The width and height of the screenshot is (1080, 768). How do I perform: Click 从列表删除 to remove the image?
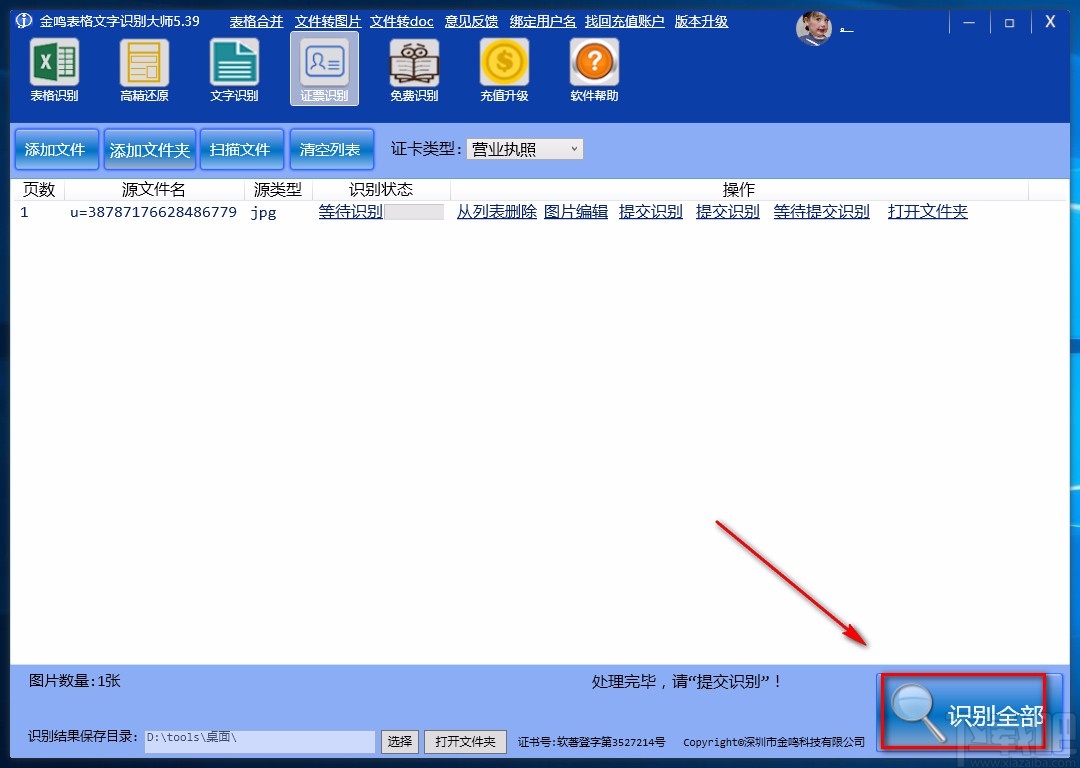point(496,211)
